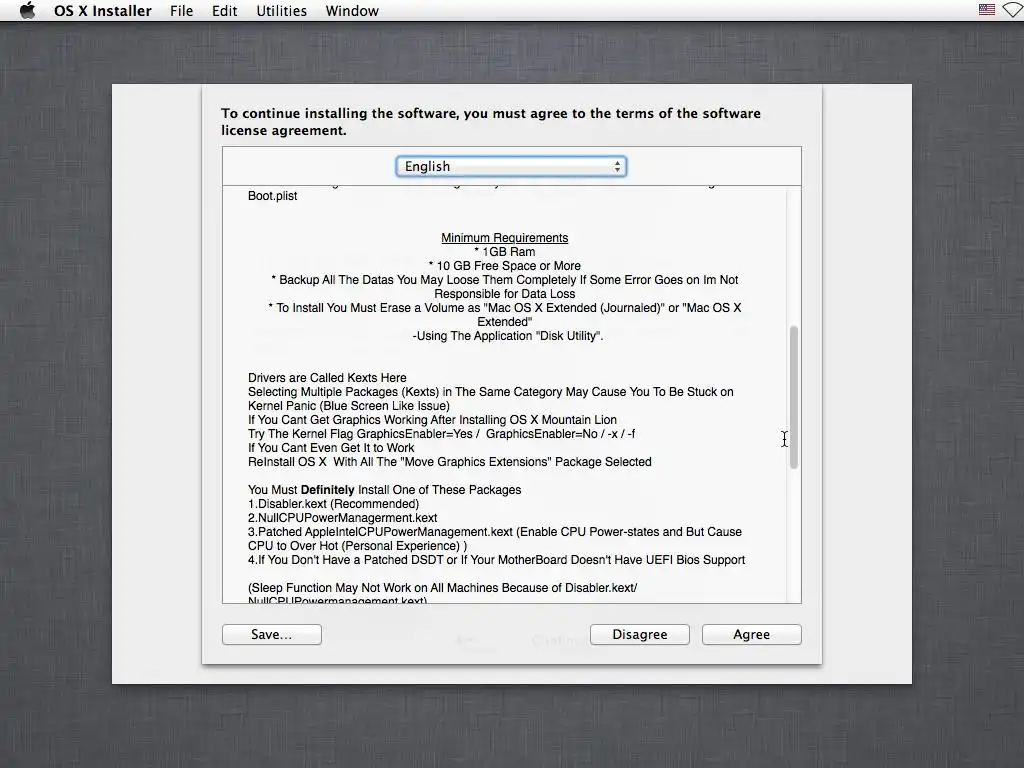Click the bold 'Definitely' word
1024x768 pixels.
pos(327,490)
